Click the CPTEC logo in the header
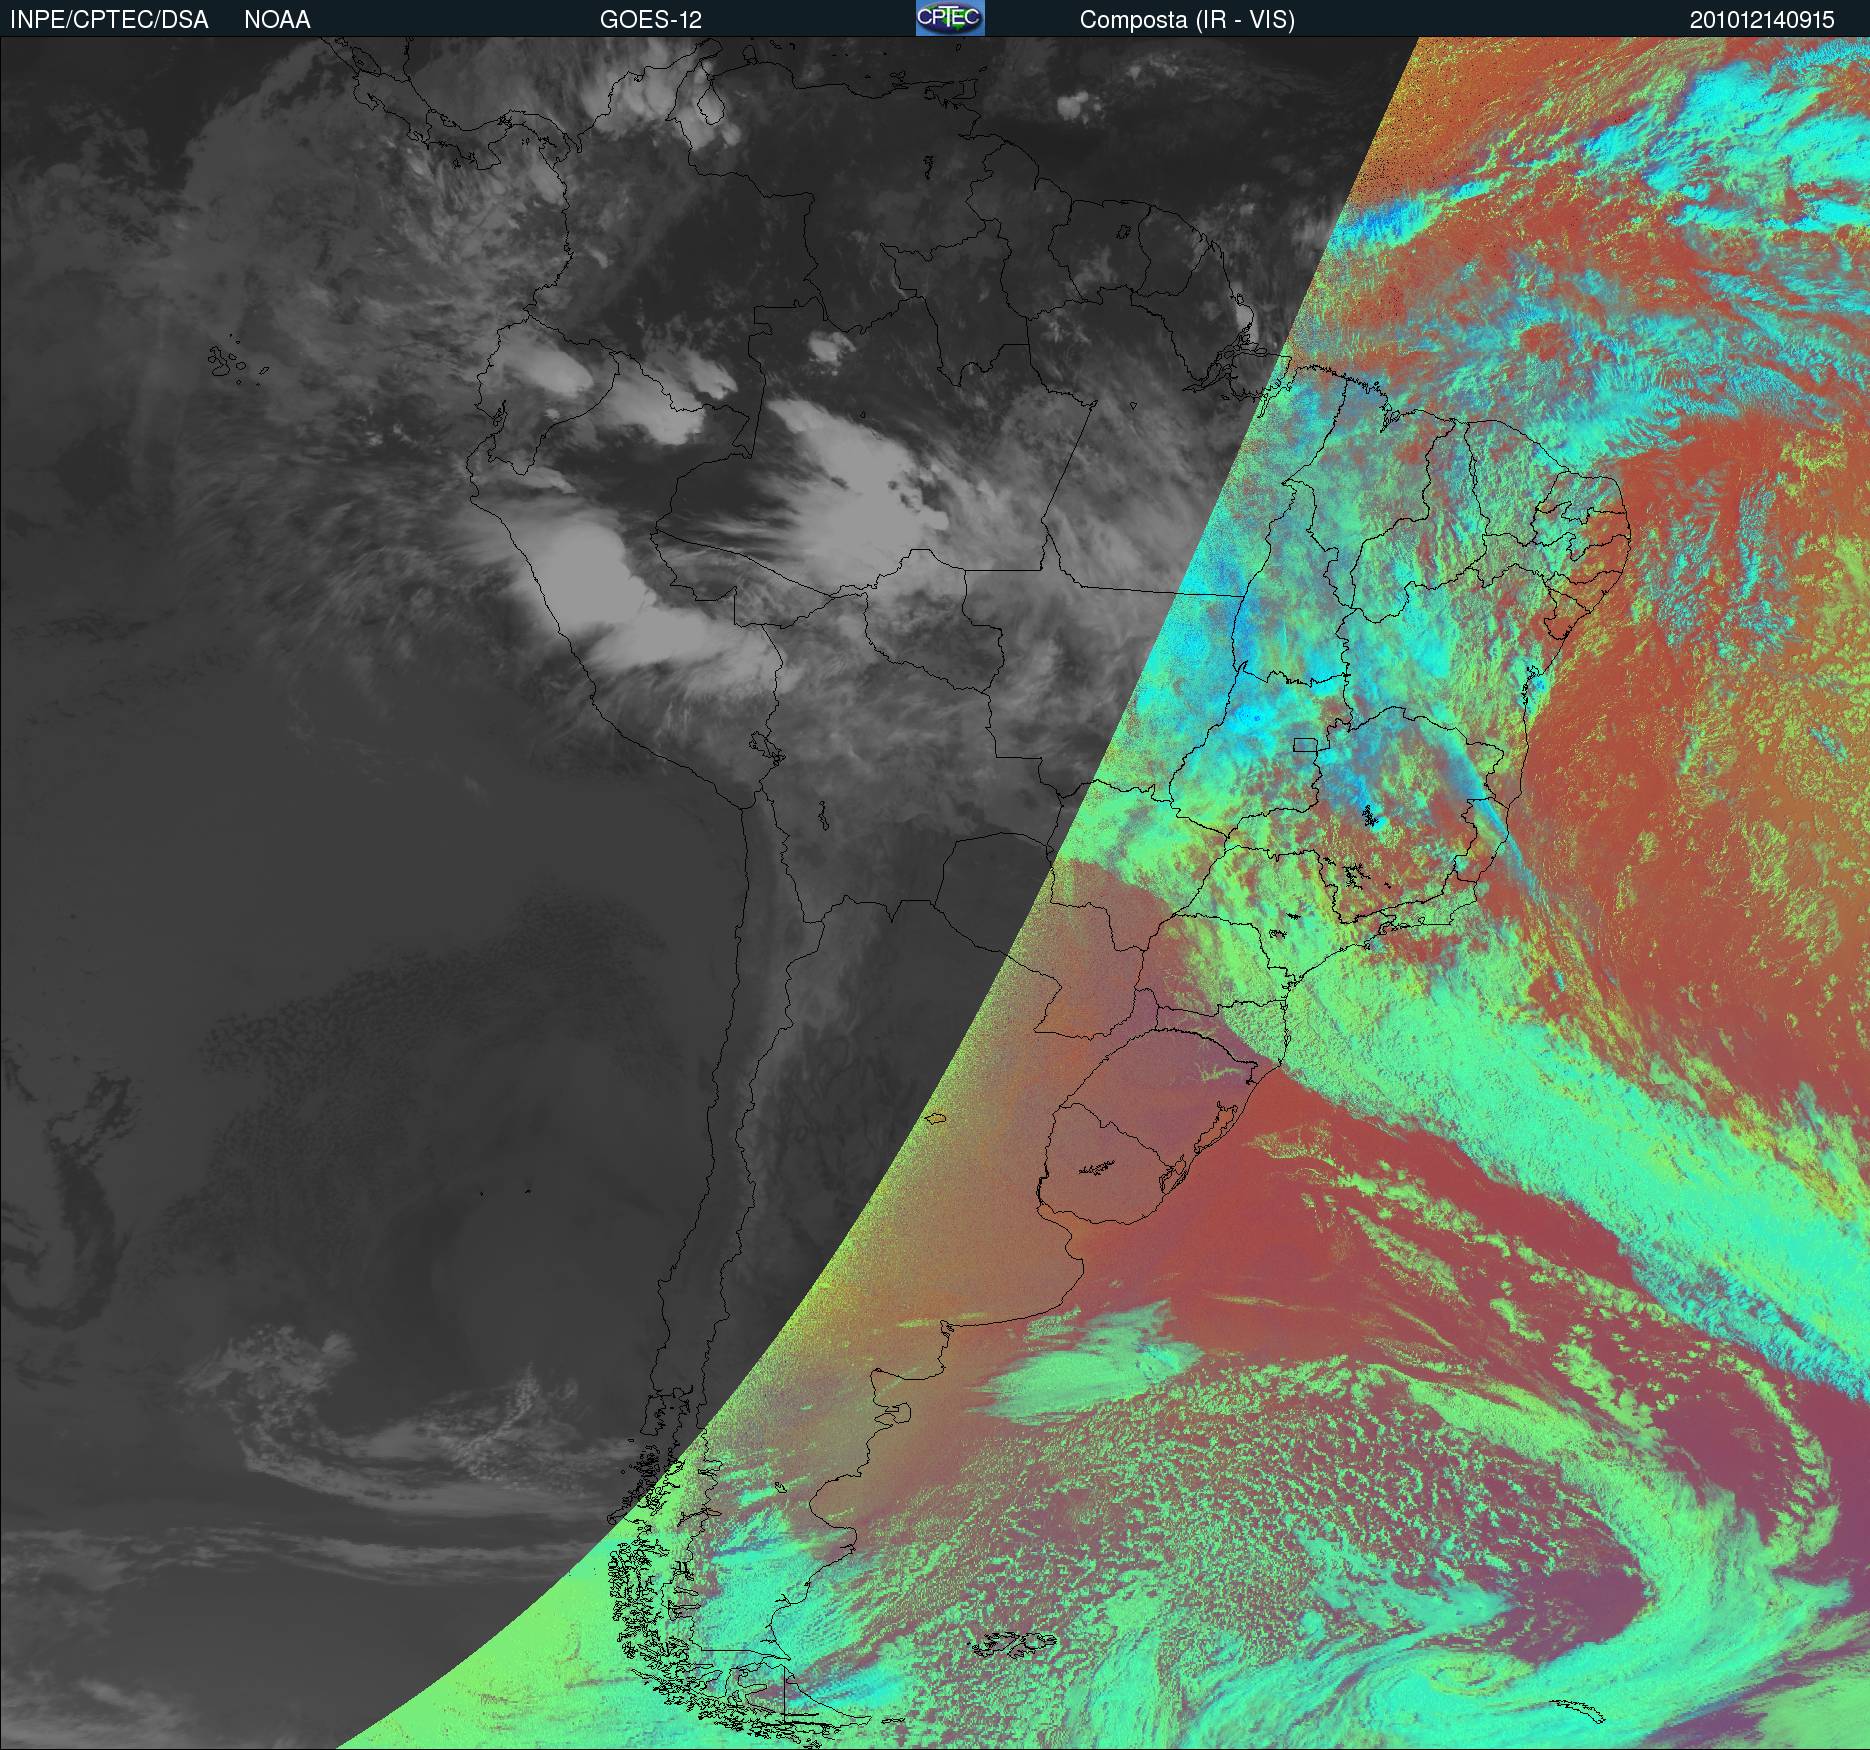 pos(949,18)
